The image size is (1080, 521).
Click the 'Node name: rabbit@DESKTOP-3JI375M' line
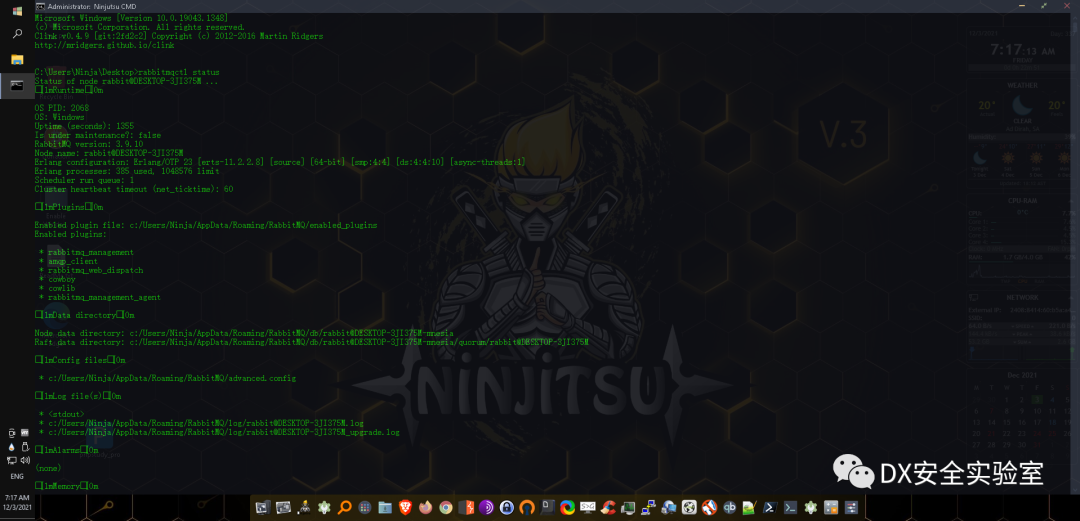tap(109, 153)
